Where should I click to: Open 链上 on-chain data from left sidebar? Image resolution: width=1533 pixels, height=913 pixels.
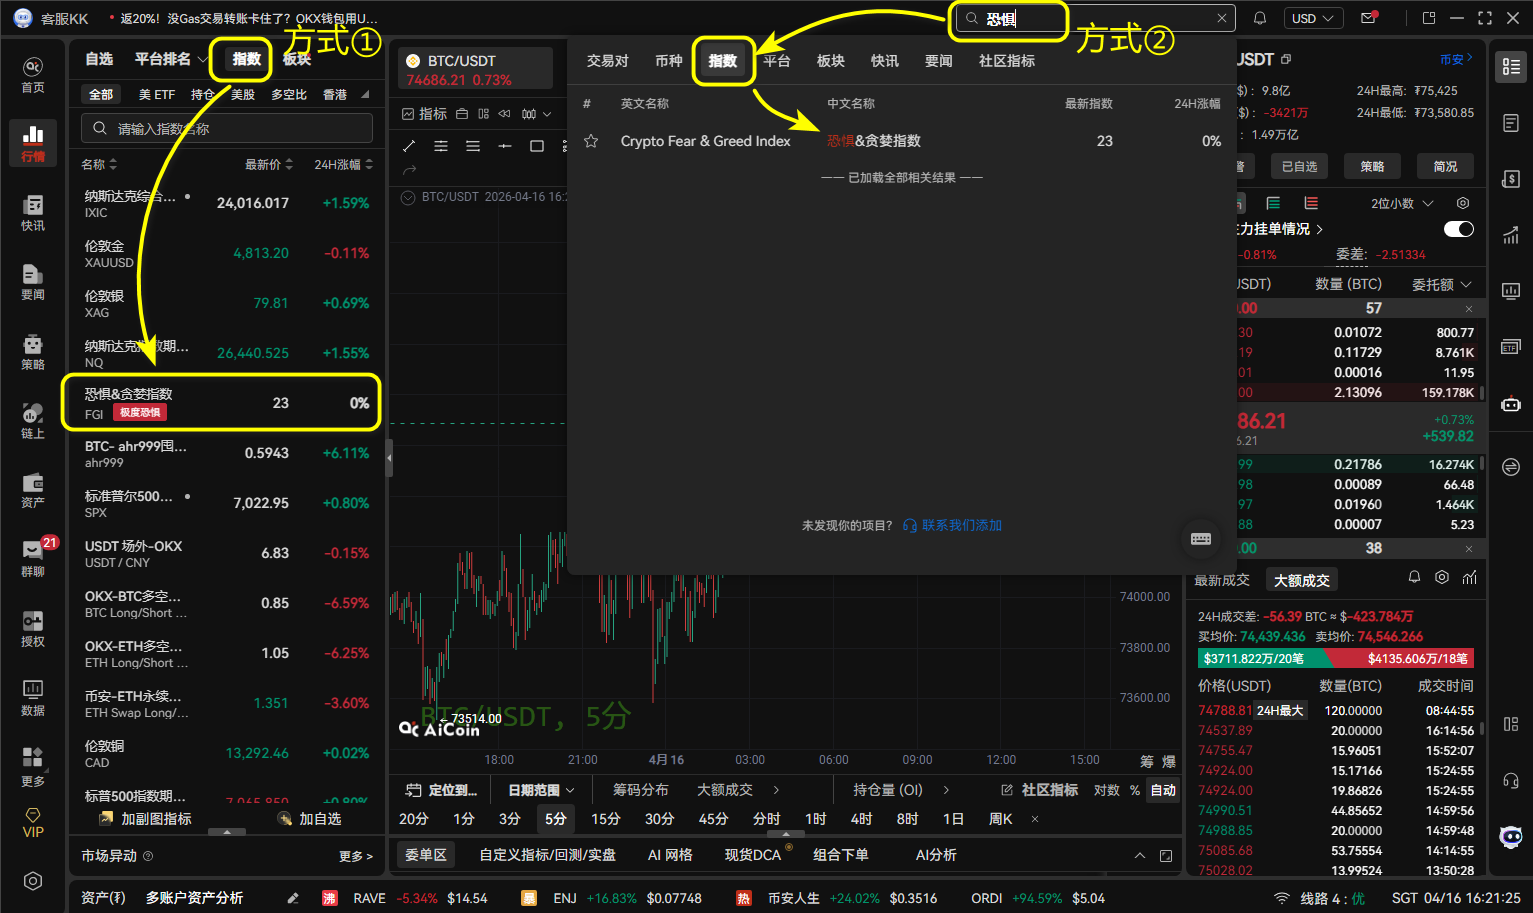pyautogui.click(x=31, y=420)
